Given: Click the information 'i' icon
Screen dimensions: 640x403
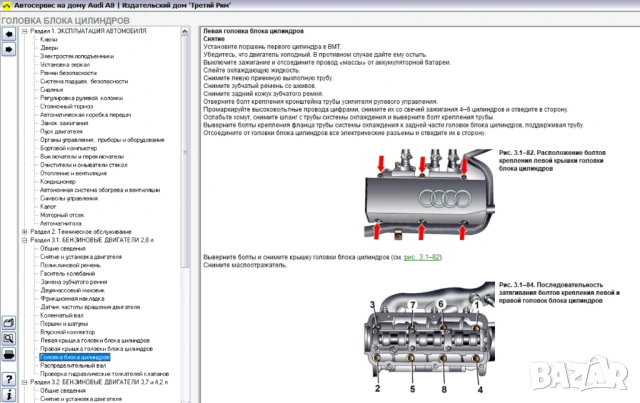Looking at the screenshot, I should click(9, 395).
